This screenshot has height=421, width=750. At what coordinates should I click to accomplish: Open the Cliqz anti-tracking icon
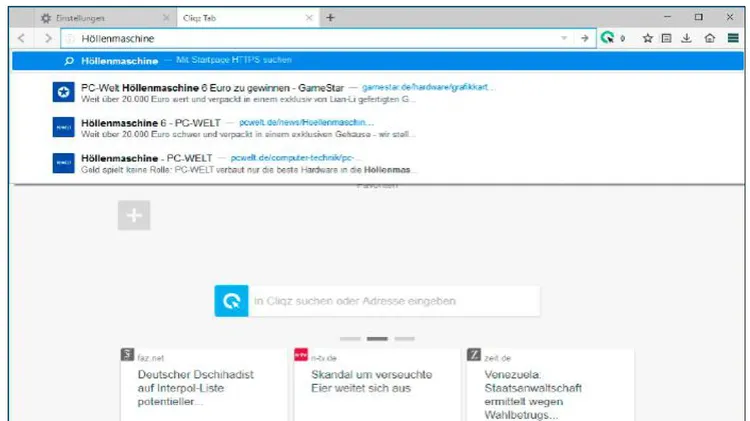pyautogui.click(x=607, y=38)
